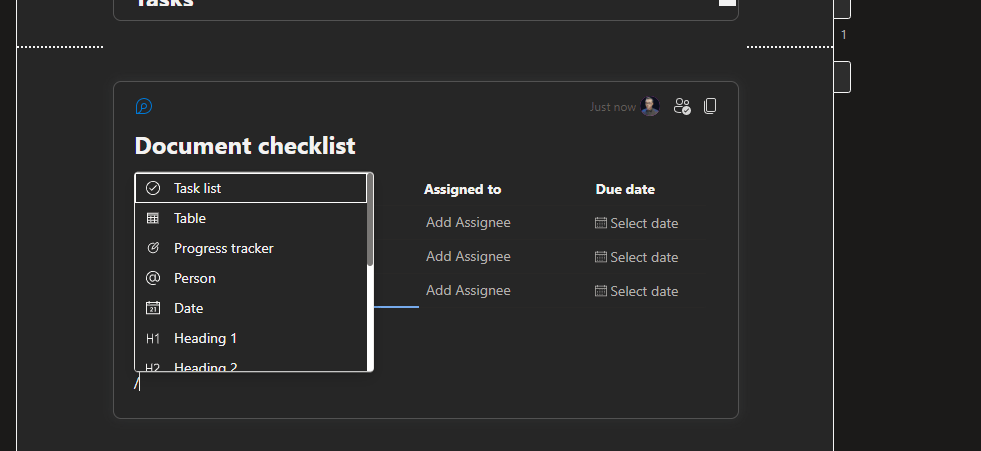Click the Assigned to column header
The image size is (981, 451).
pos(462,189)
